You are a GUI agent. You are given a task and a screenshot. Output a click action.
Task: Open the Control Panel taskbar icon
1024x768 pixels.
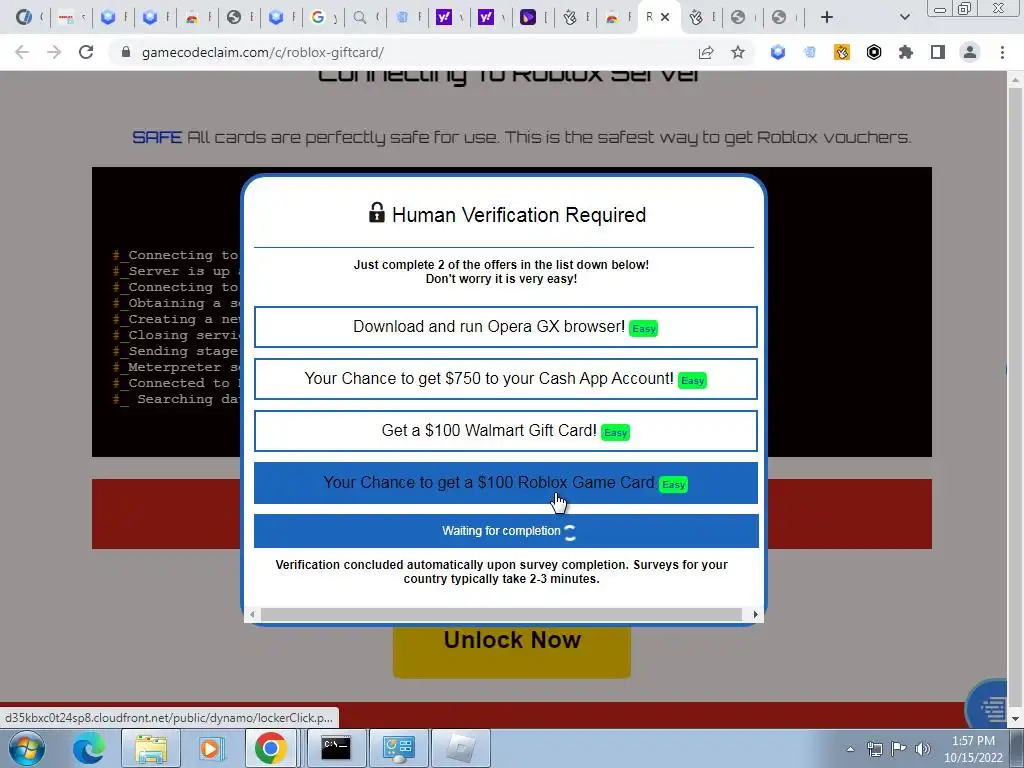(398, 748)
